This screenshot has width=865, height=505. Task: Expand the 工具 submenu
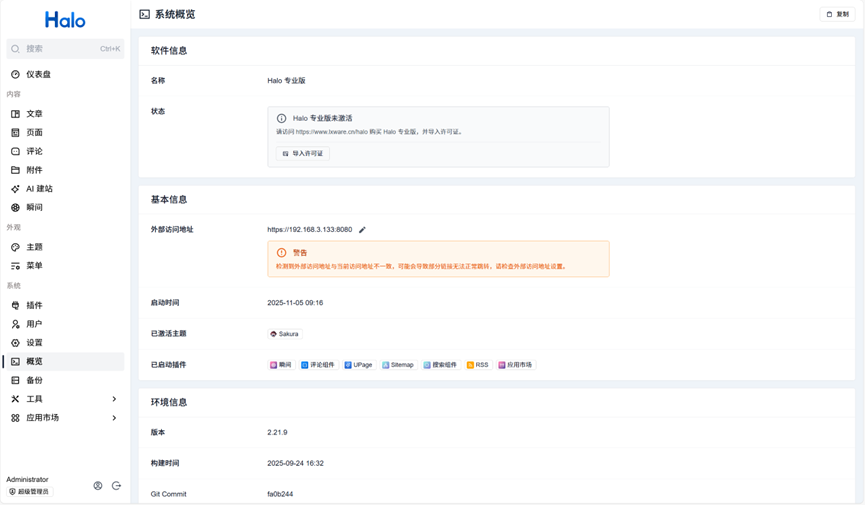tap(65, 399)
